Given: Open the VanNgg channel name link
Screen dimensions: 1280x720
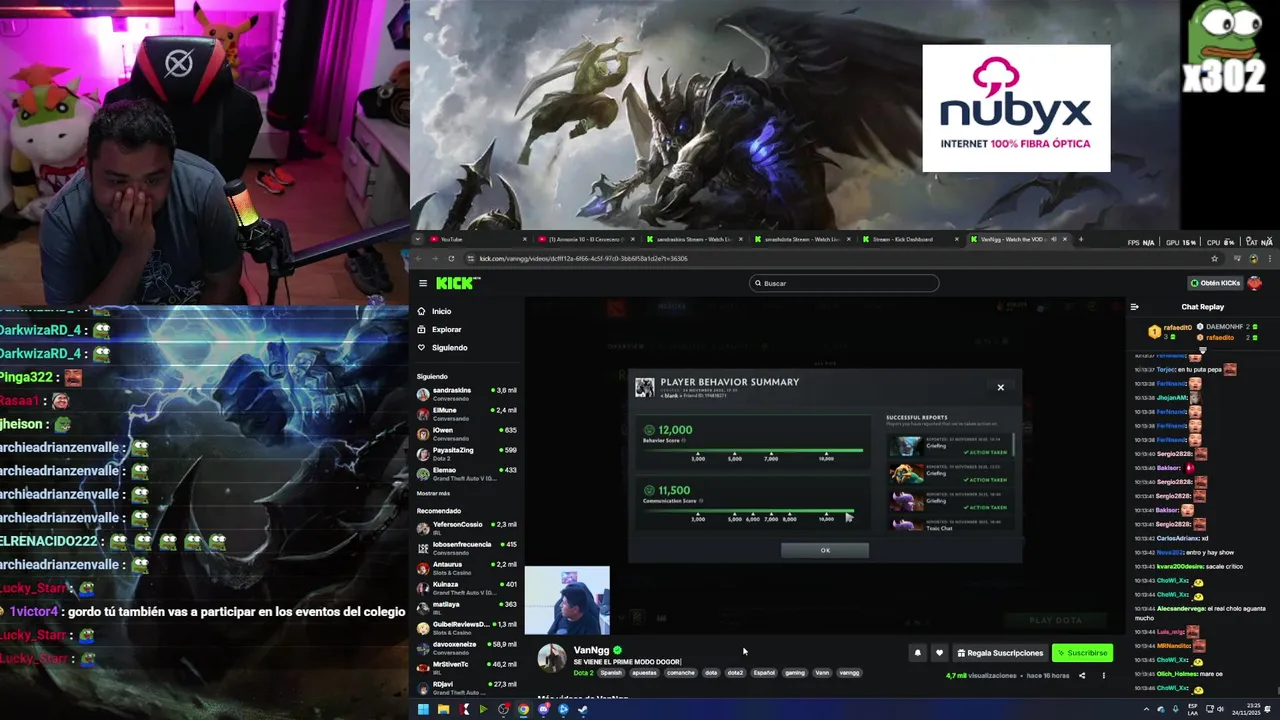Looking at the screenshot, I should [591, 650].
